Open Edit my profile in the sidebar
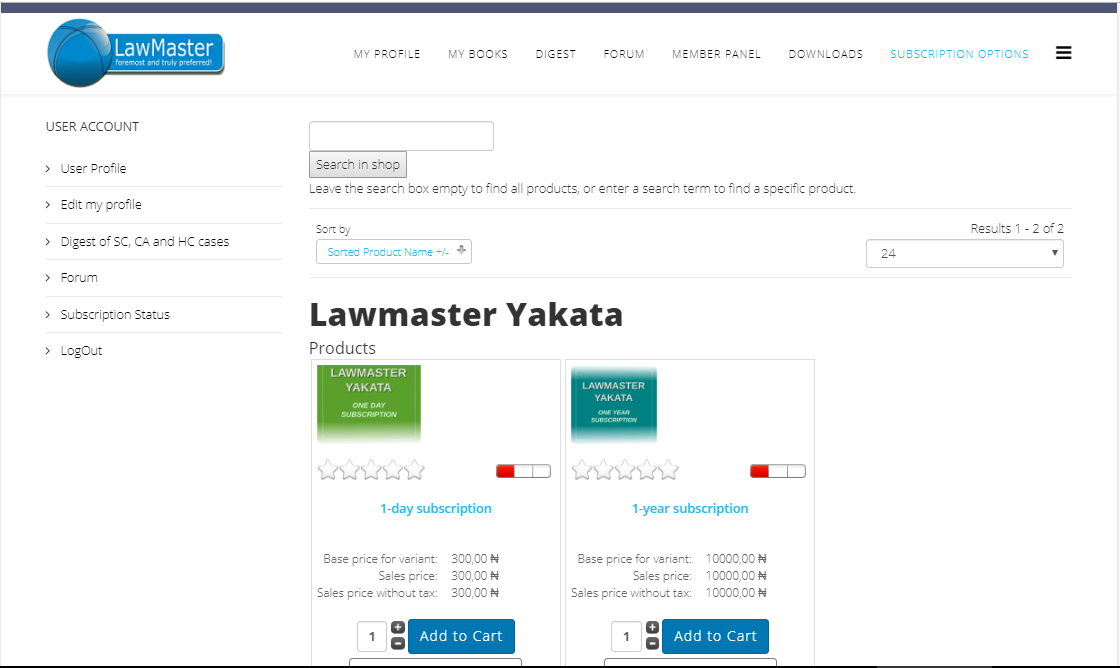Screen dimensions: 1120x668 [x=101, y=205]
